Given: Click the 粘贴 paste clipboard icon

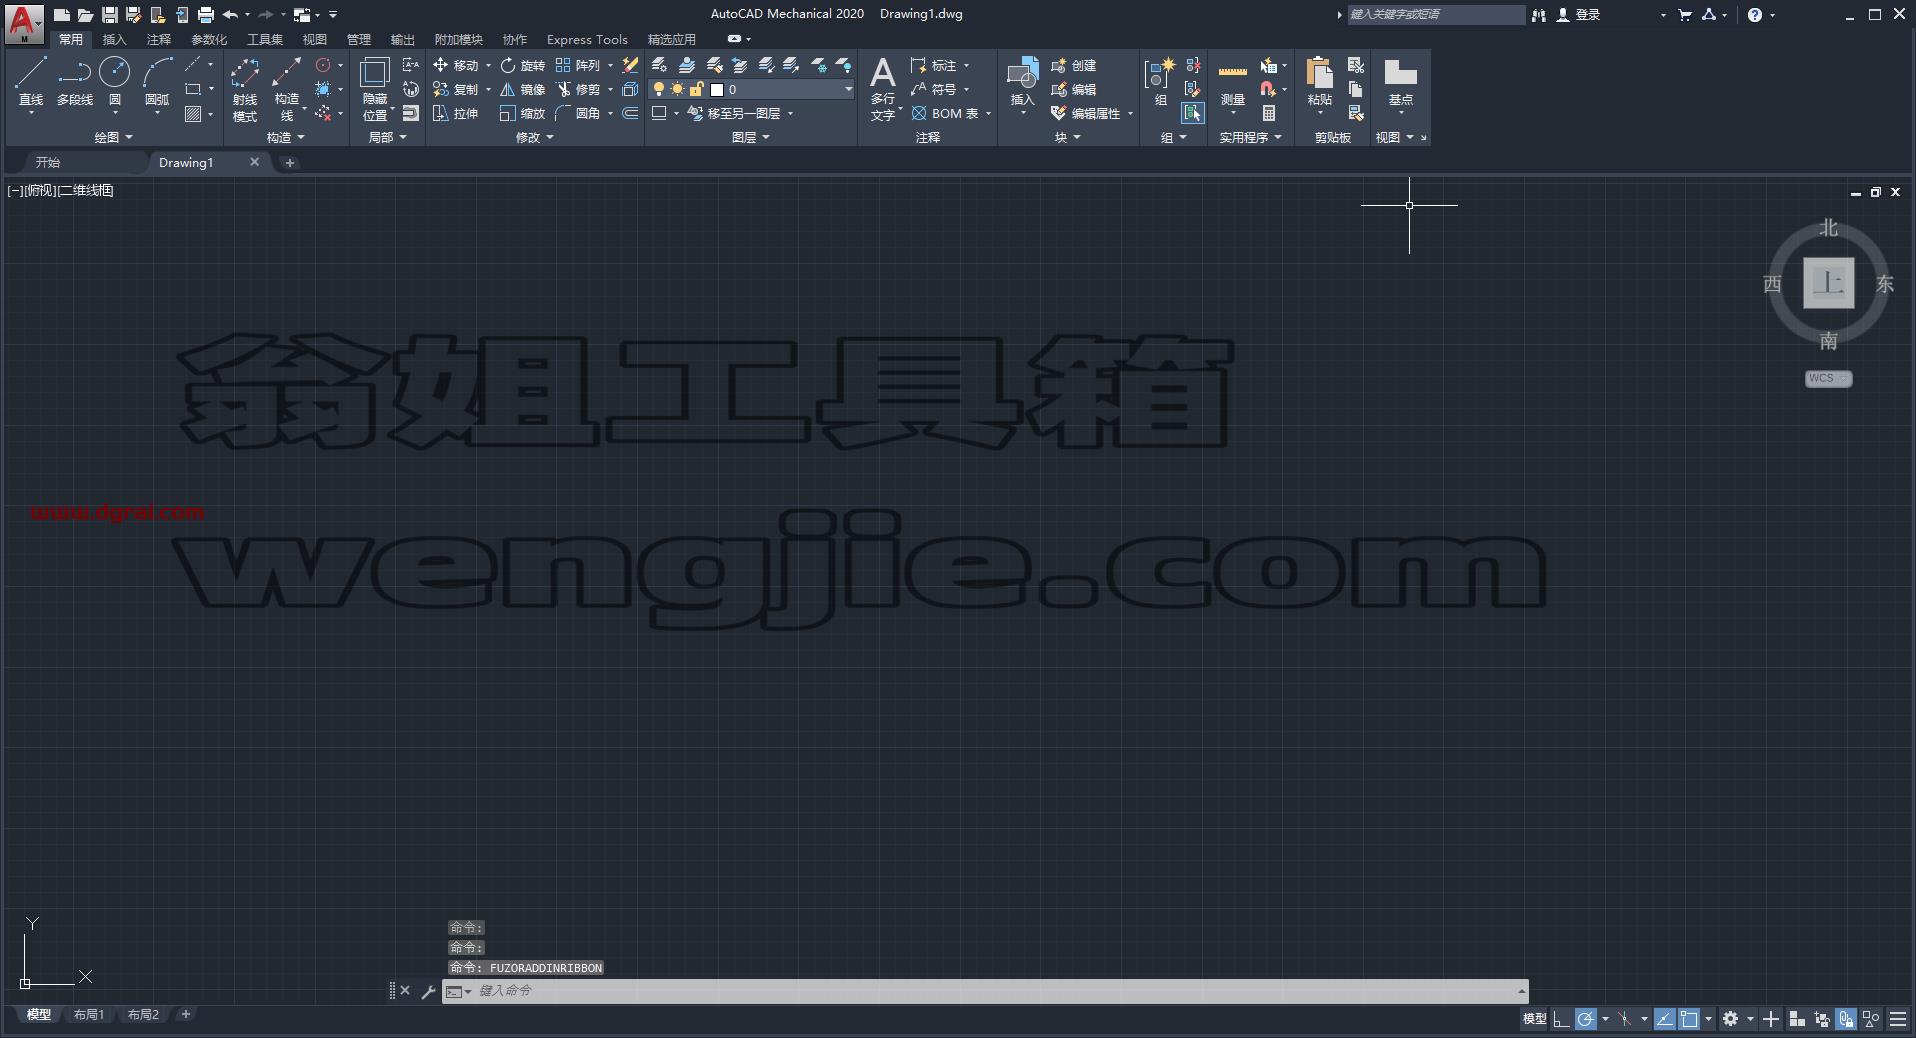Looking at the screenshot, I should [x=1320, y=82].
